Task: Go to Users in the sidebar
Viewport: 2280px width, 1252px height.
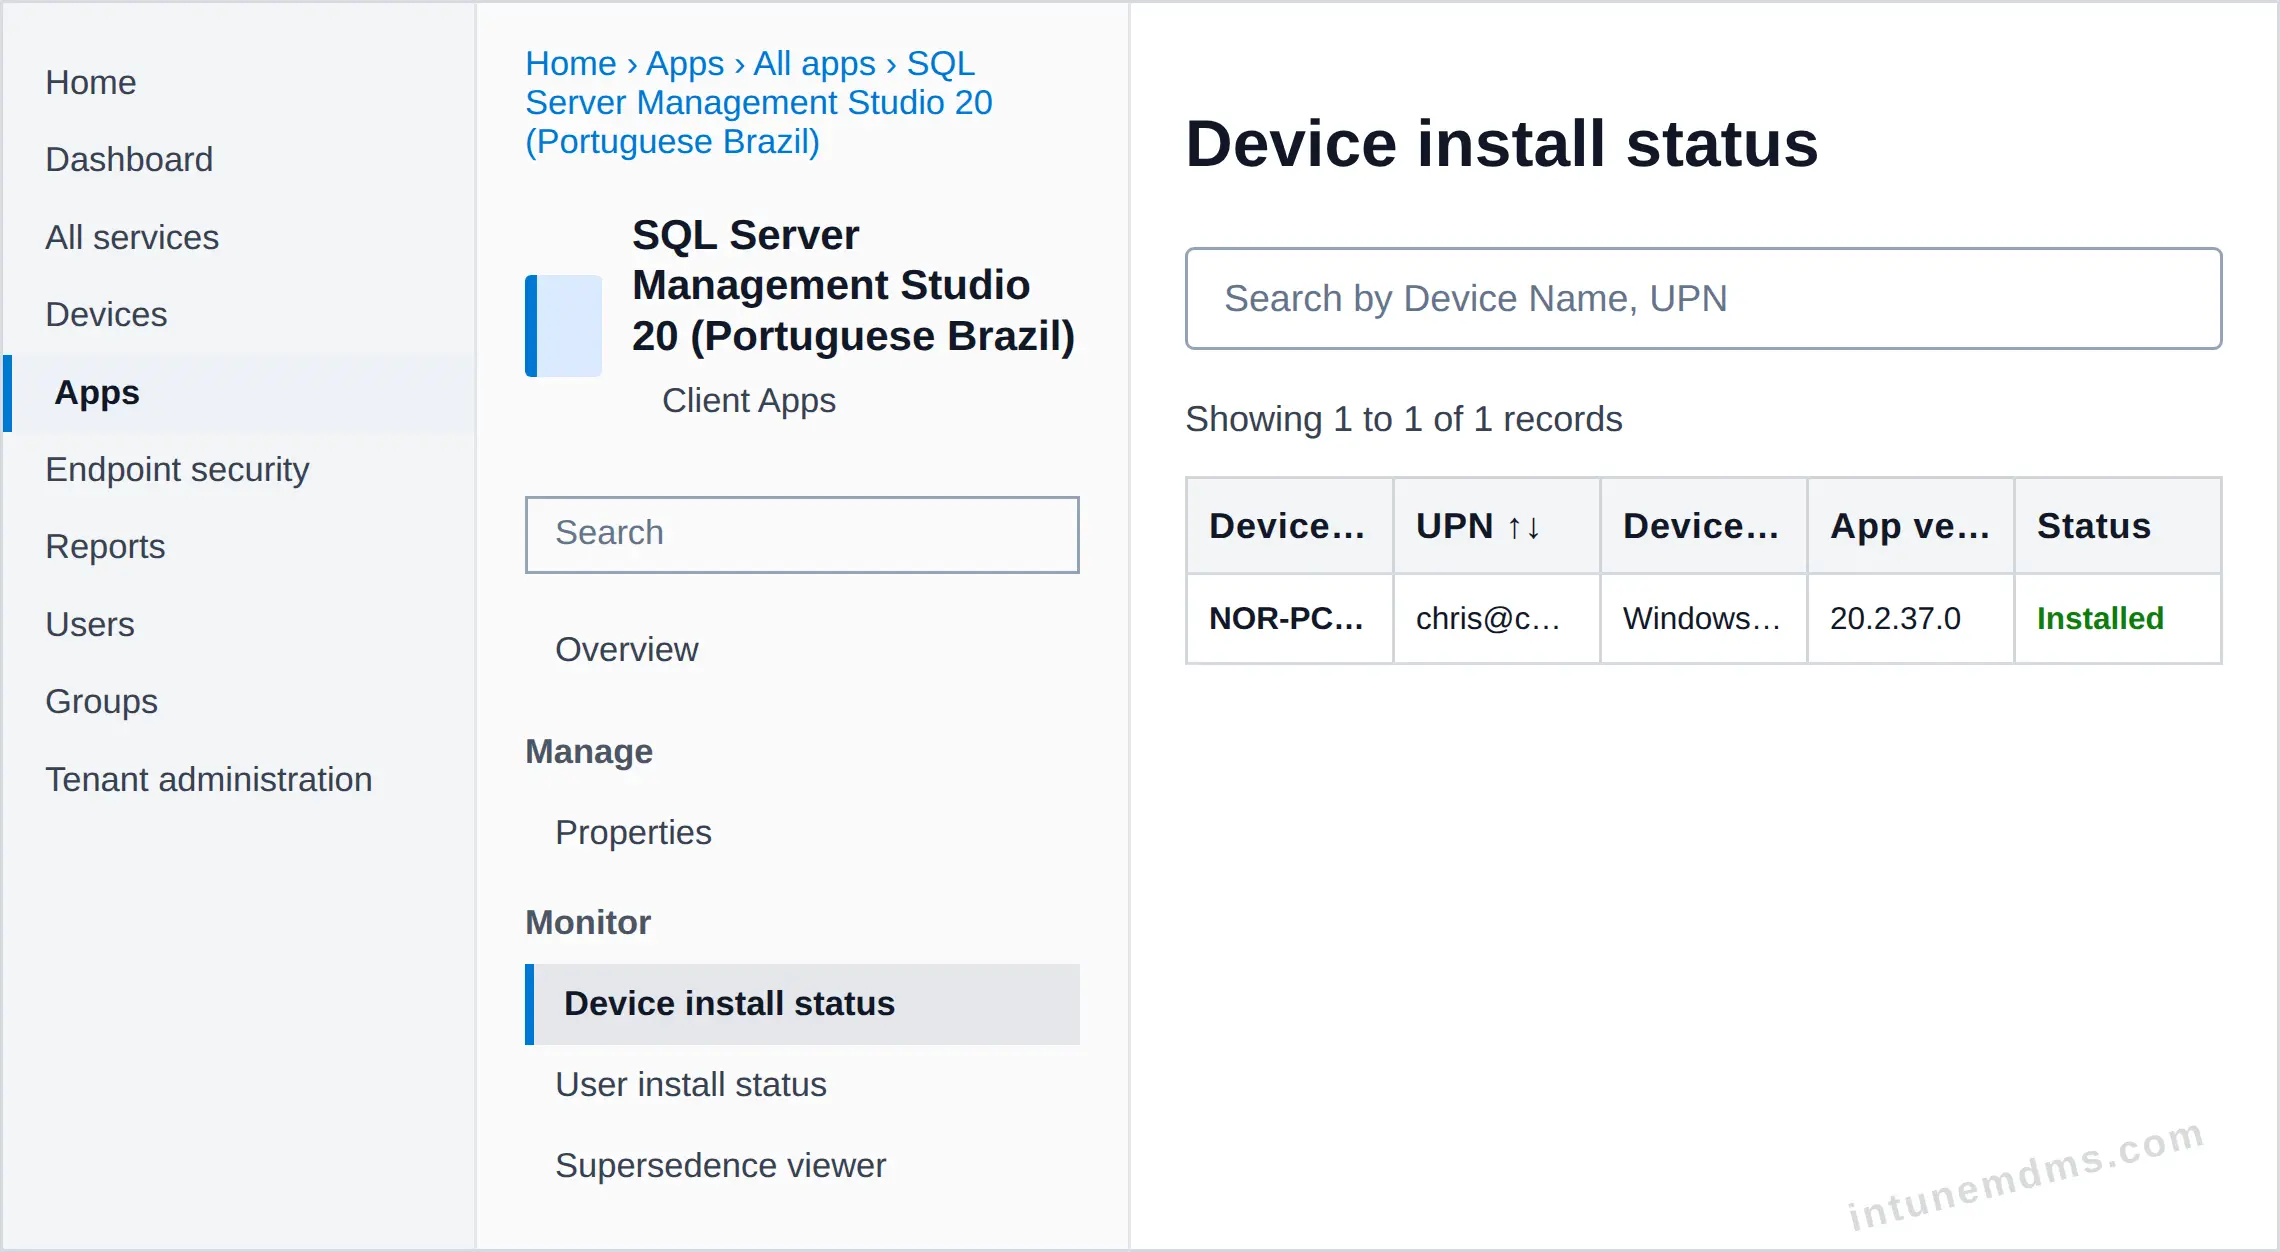Action: click(90, 624)
